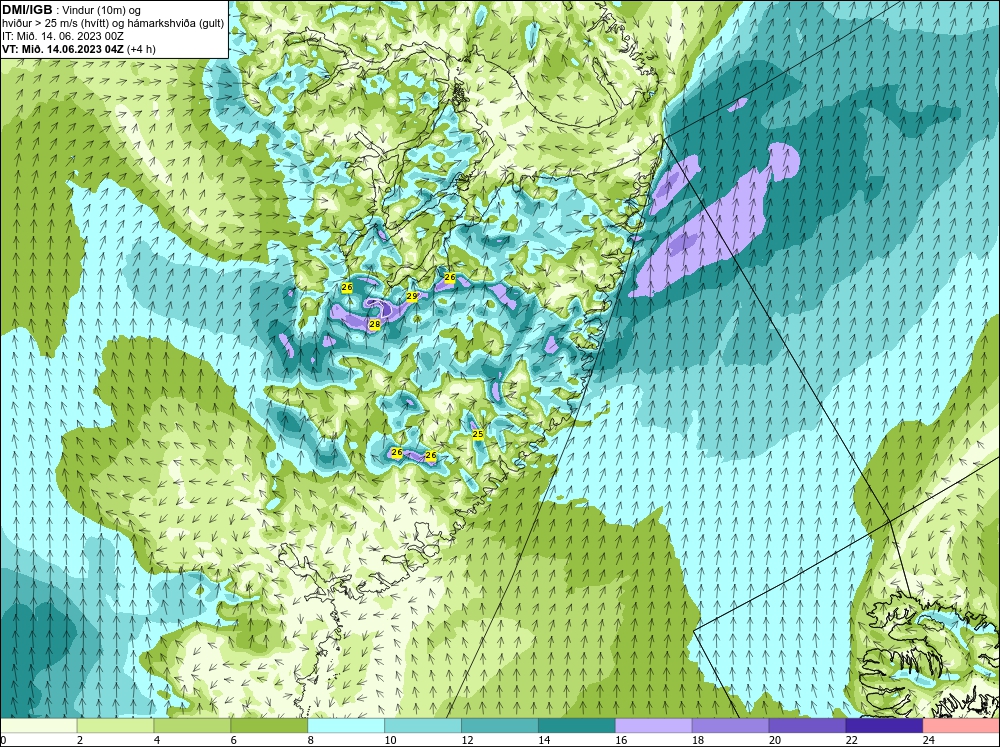Click the hviður > 25 m/s description line
The width and height of the screenshot is (1000, 747).
pyautogui.click(x=113, y=23)
